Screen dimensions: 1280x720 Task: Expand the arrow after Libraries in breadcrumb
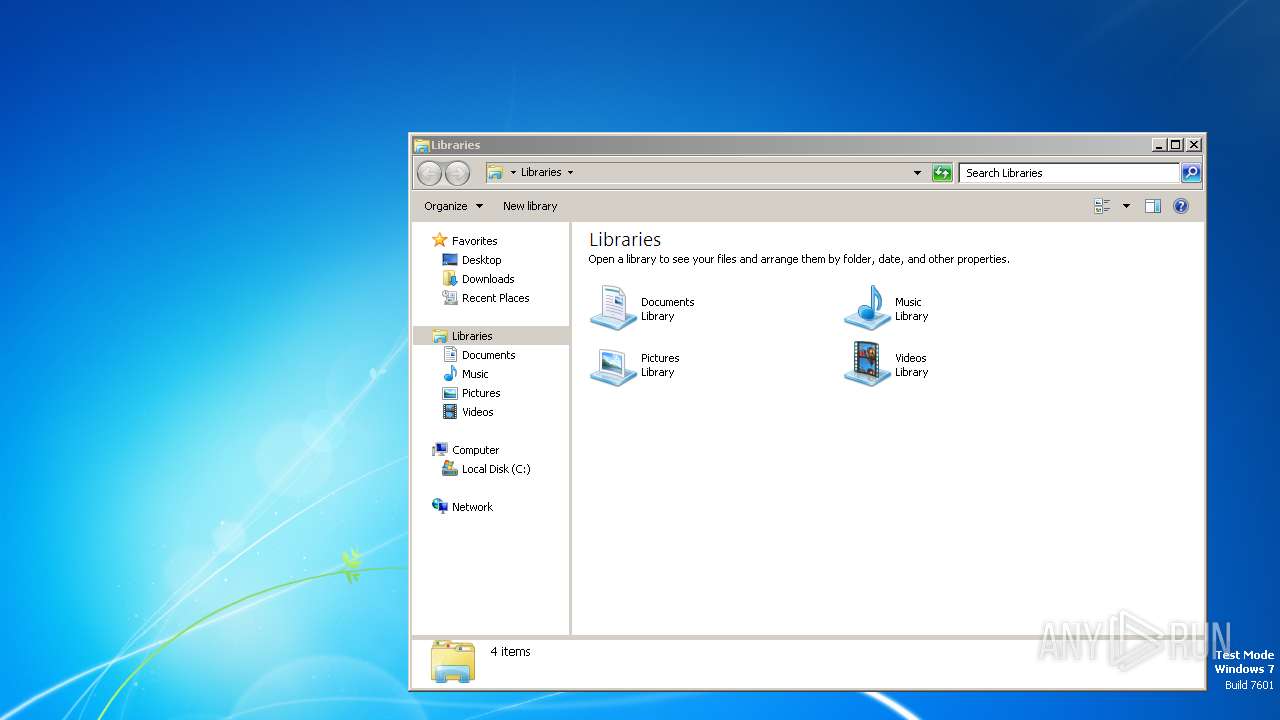point(570,172)
